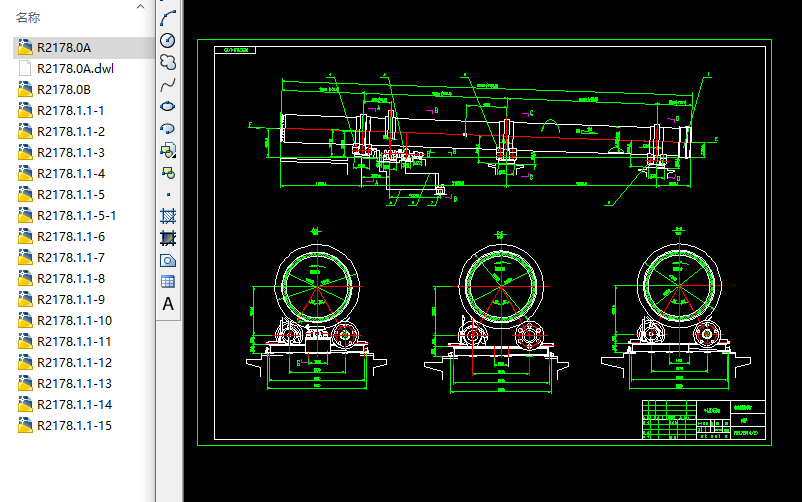802x502 pixels.
Task: Select the R2178.0A.dwl file
Action: pyautogui.click(x=75, y=68)
